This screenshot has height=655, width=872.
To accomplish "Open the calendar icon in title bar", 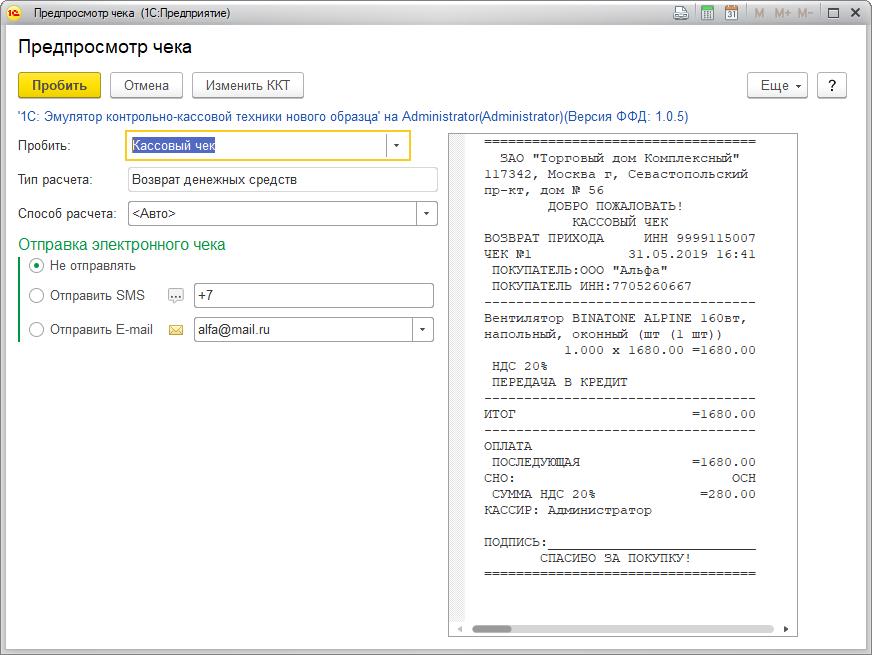I will (x=731, y=13).
